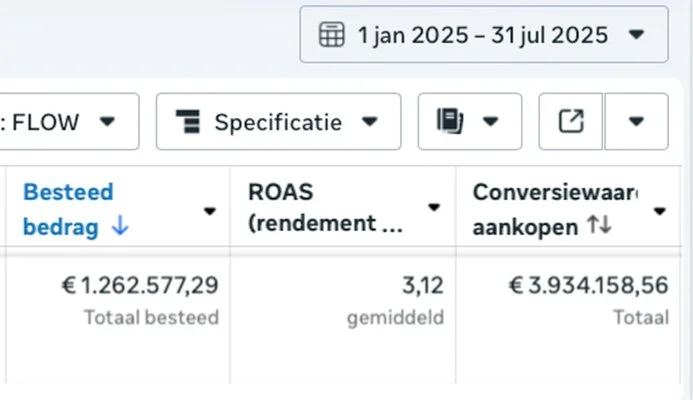693x400 pixels.
Task: Click the 1 jan 2025 – 31 jul 2025 text
Action: point(483,35)
